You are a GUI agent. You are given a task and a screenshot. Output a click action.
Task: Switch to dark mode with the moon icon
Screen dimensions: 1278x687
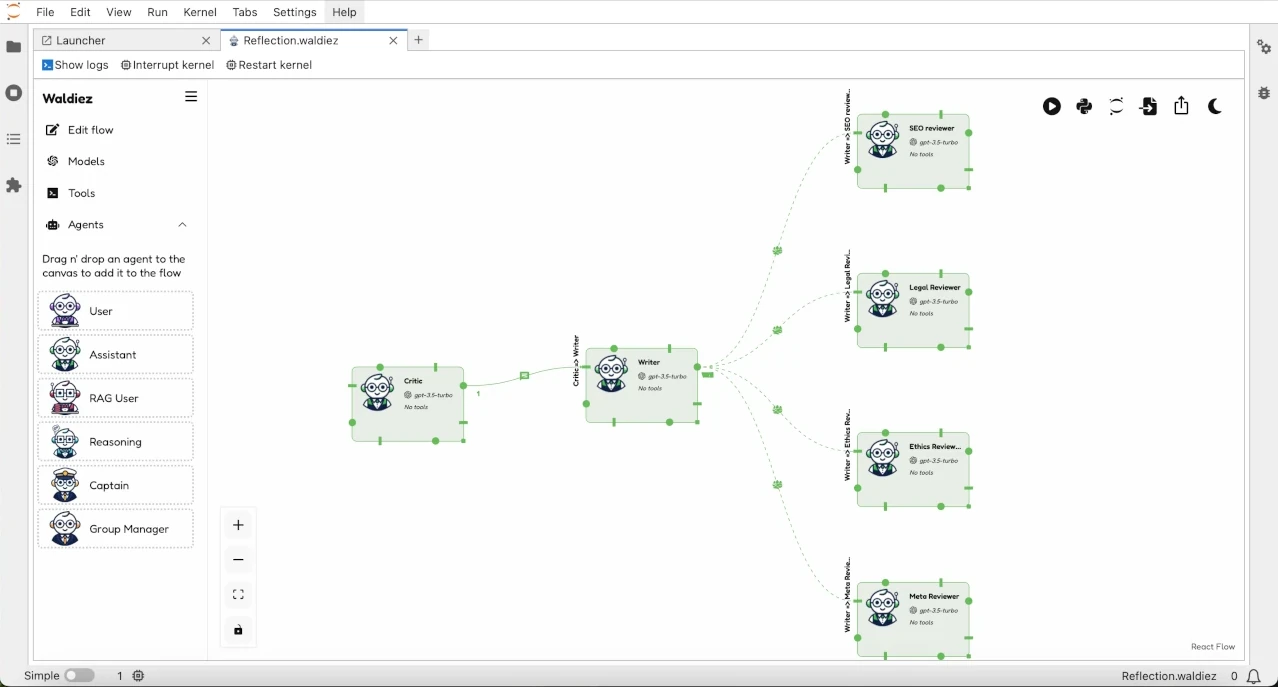[1214, 106]
